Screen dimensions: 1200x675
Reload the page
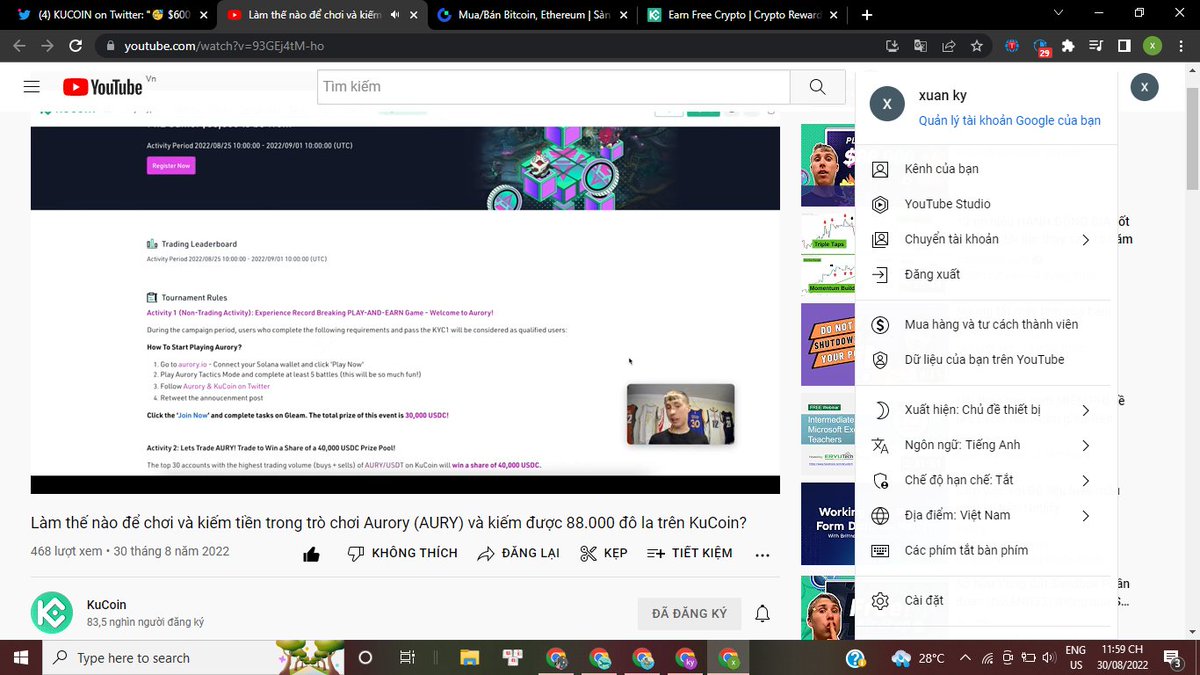coord(77,46)
